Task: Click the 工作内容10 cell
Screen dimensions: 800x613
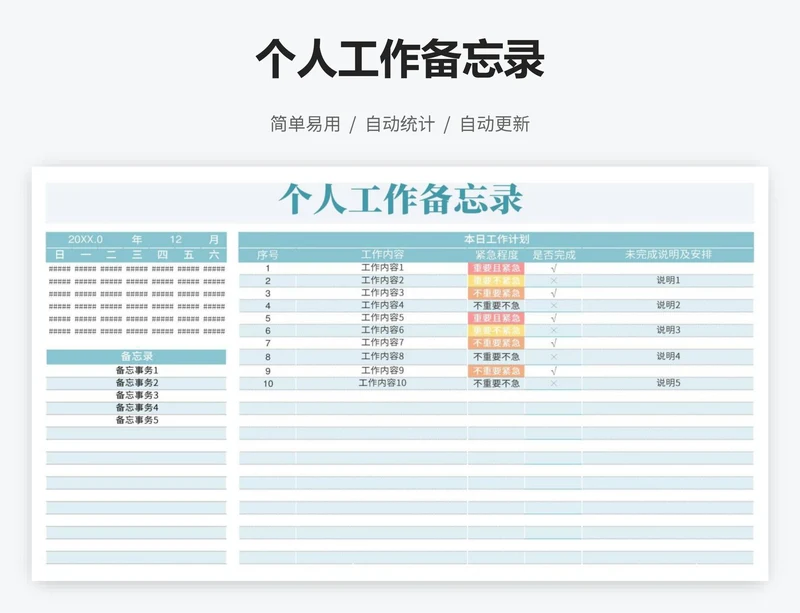Action: pos(382,383)
